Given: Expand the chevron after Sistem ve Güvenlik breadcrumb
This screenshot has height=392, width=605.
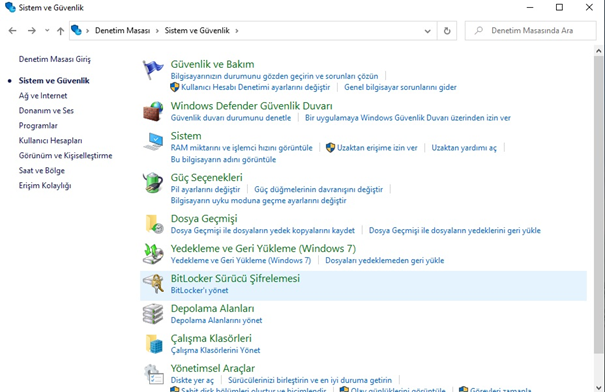Looking at the screenshot, I should point(237,31).
